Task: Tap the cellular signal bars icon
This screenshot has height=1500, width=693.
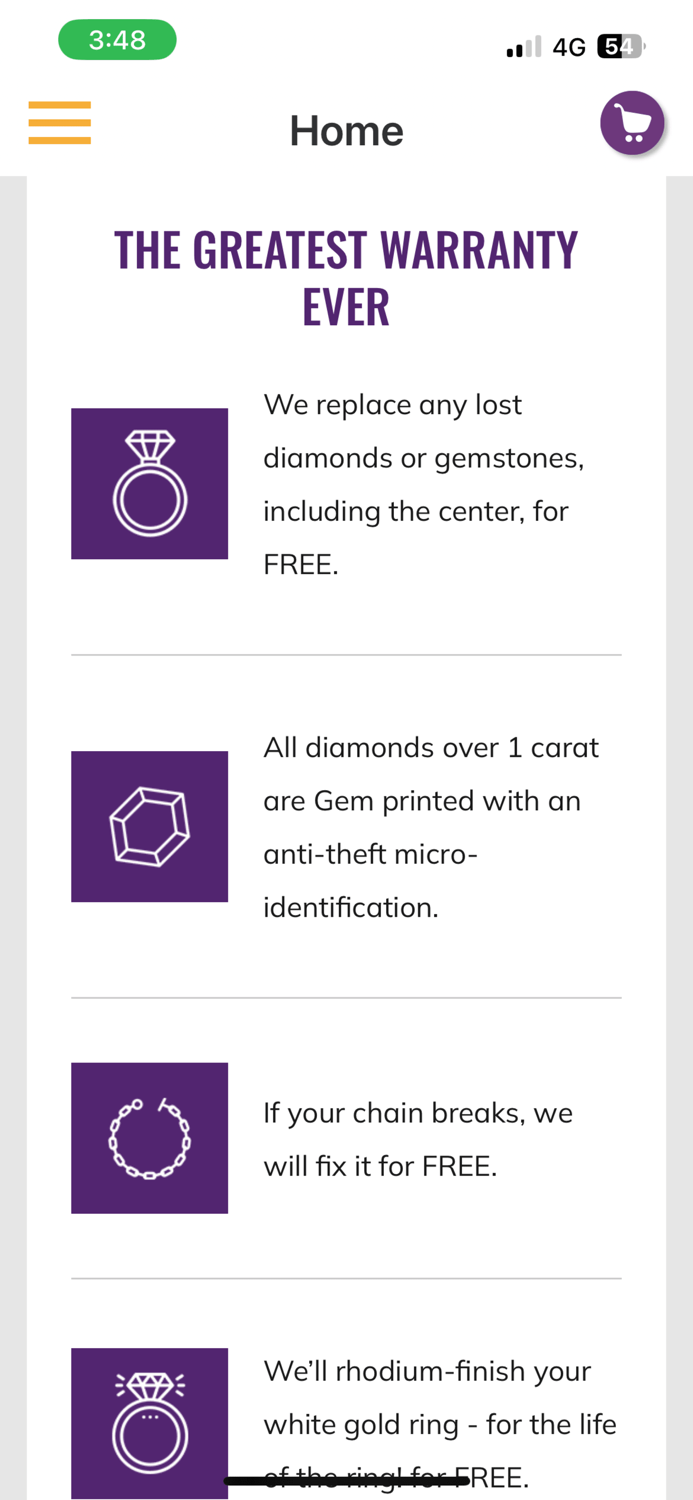Action: pos(521,44)
